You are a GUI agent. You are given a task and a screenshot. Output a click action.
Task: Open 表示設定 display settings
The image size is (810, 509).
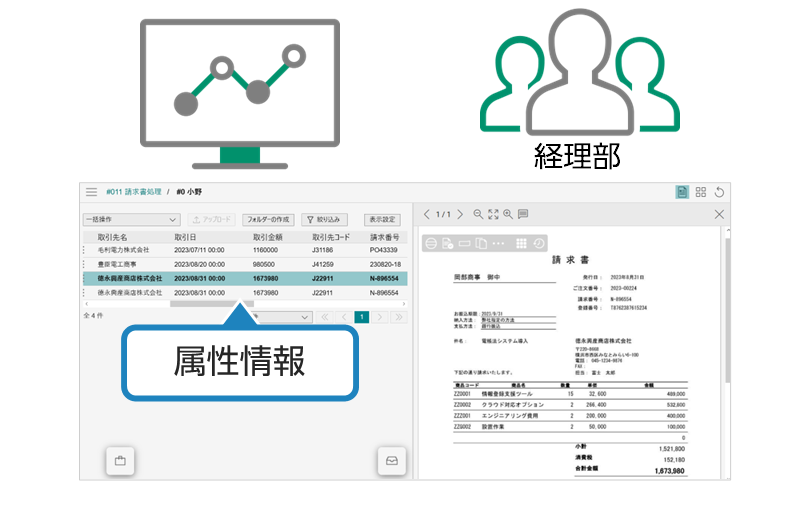pos(382,220)
